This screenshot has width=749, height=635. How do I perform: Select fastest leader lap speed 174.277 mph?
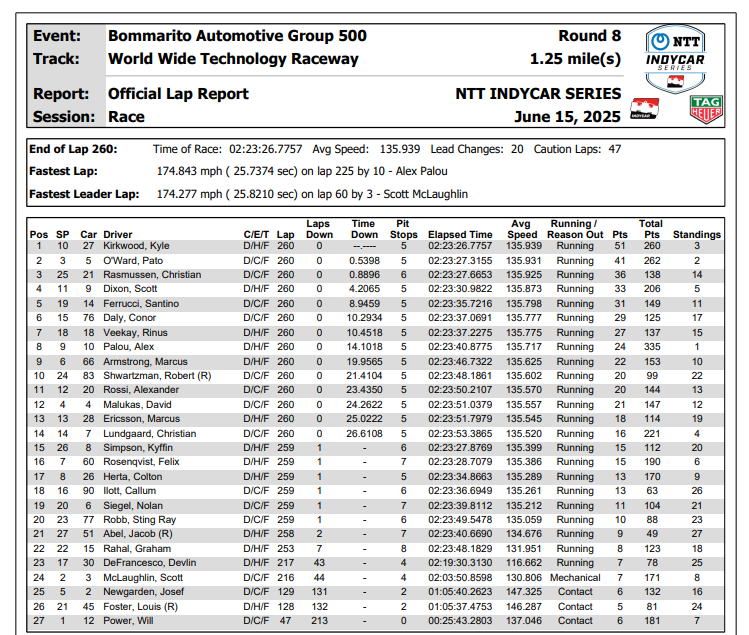click(190, 194)
